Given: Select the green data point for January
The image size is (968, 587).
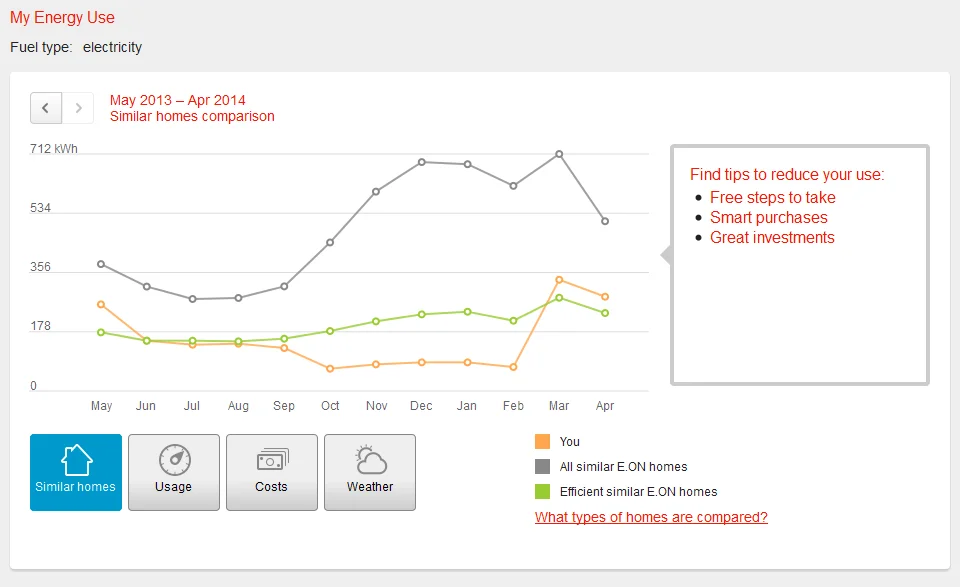Looking at the screenshot, I should (x=467, y=312).
